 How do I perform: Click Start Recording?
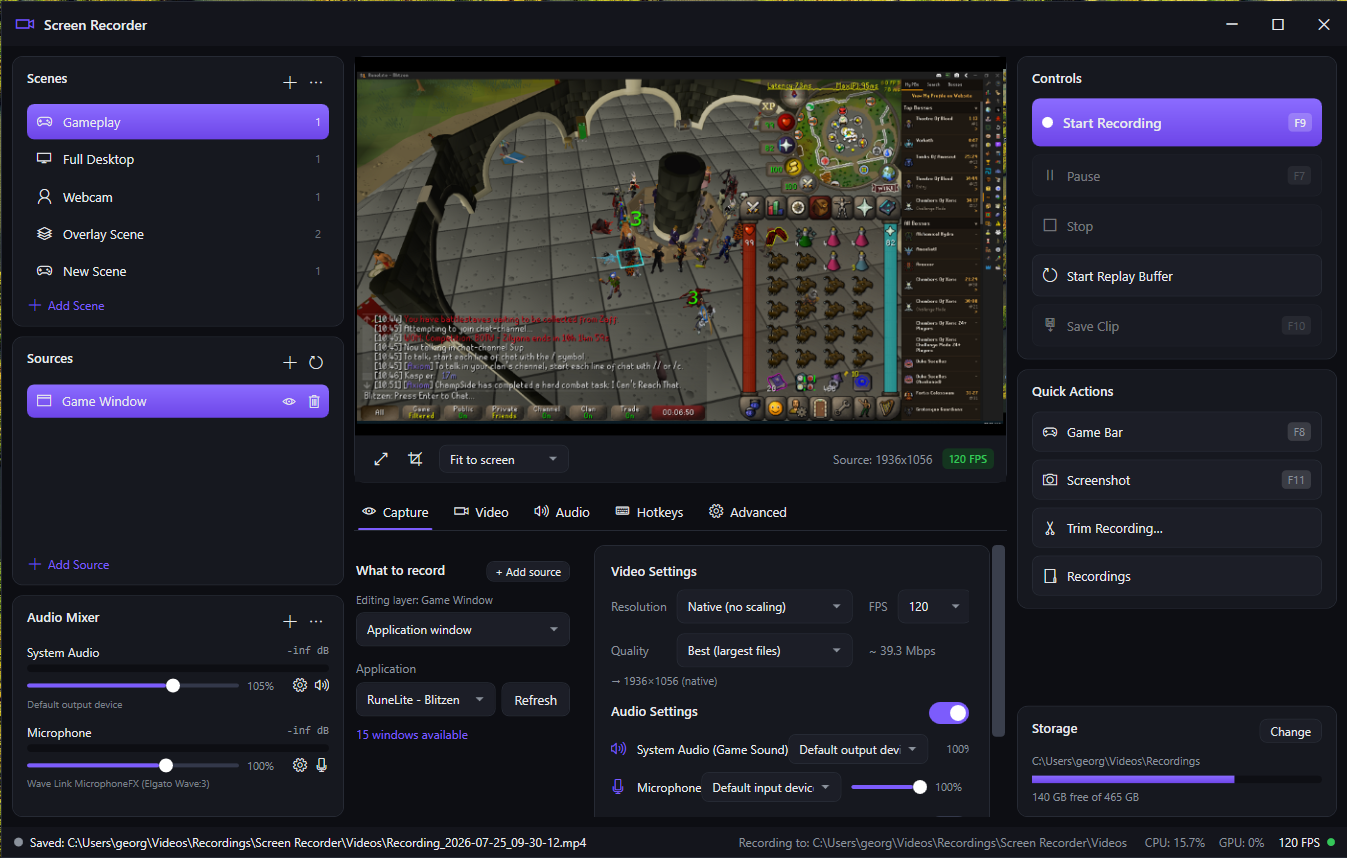pyautogui.click(x=1177, y=123)
